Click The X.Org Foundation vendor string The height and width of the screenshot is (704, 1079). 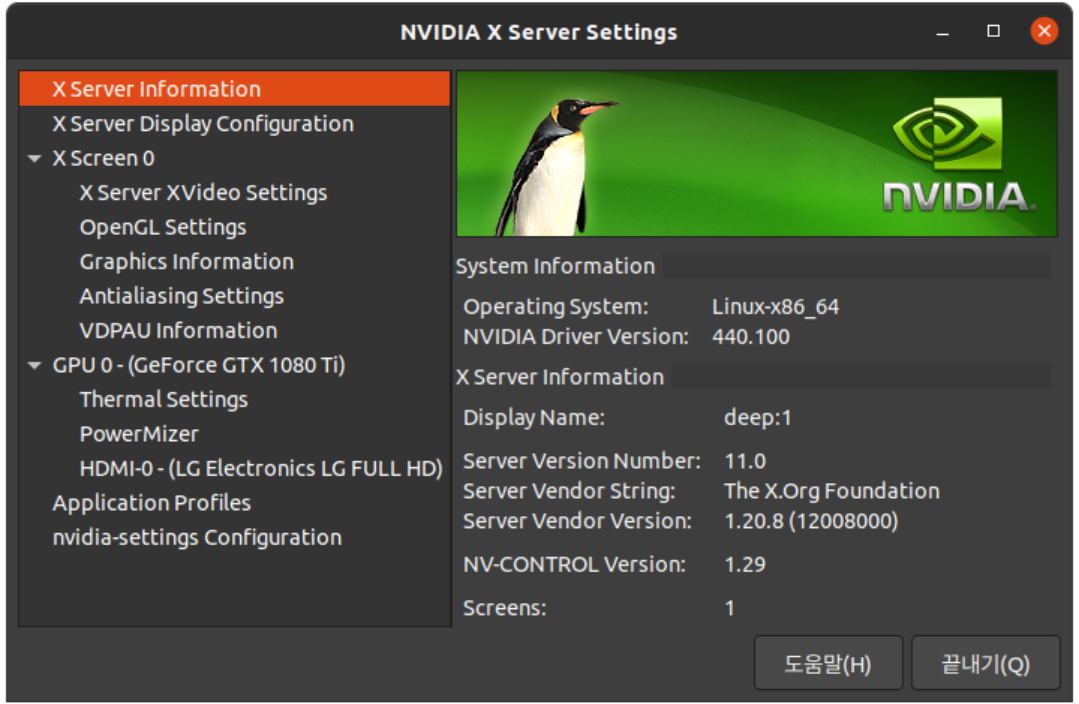click(832, 491)
